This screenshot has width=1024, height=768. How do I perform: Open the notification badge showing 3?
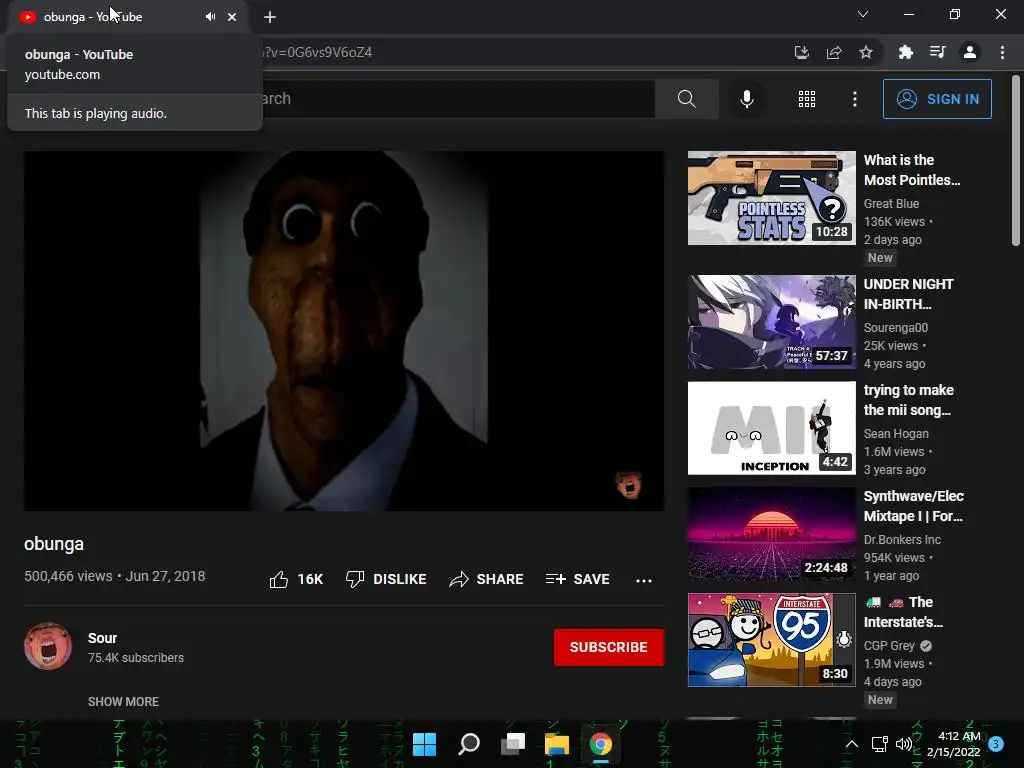pos(996,744)
